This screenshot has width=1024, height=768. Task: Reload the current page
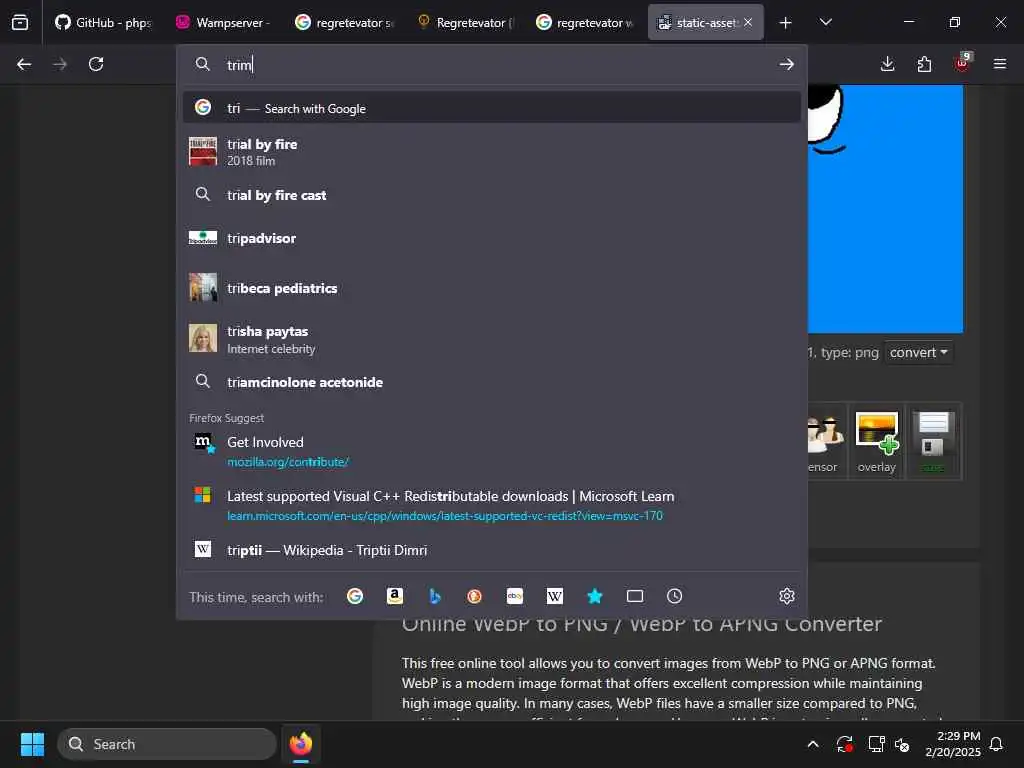[96, 64]
